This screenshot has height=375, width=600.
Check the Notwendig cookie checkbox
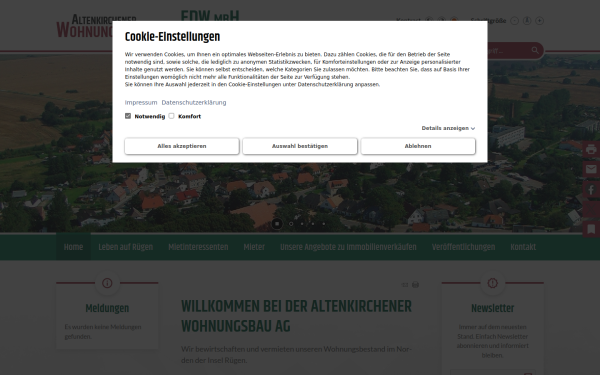coord(128,116)
